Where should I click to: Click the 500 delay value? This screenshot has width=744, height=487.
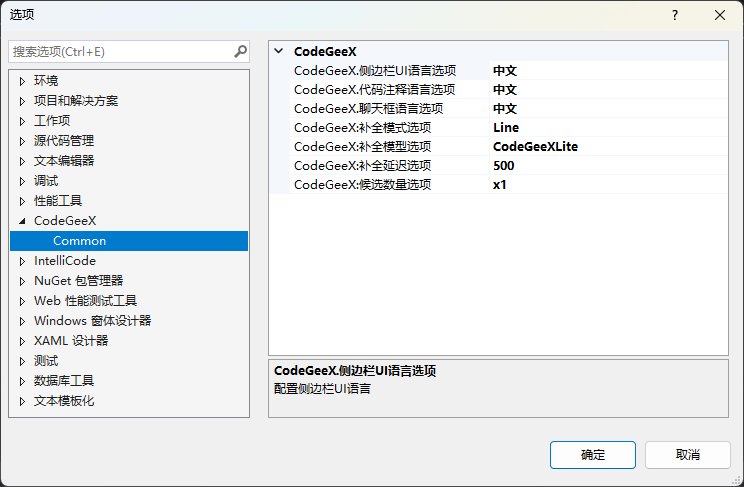point(503,165)
